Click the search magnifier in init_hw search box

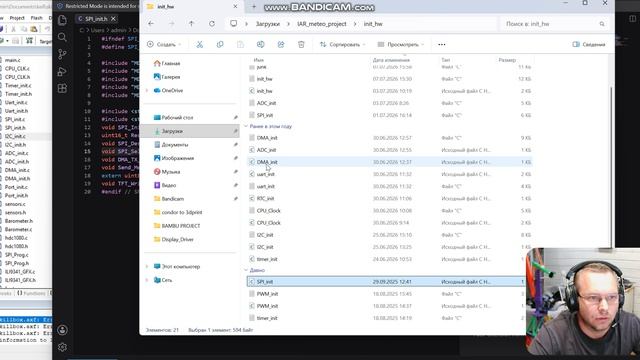click(x=602, y=24)
